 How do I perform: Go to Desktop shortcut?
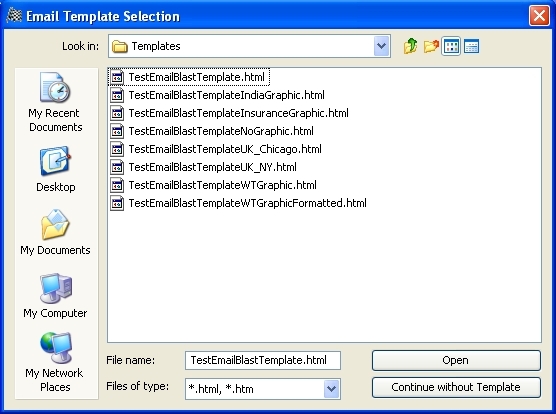[56, 169]
